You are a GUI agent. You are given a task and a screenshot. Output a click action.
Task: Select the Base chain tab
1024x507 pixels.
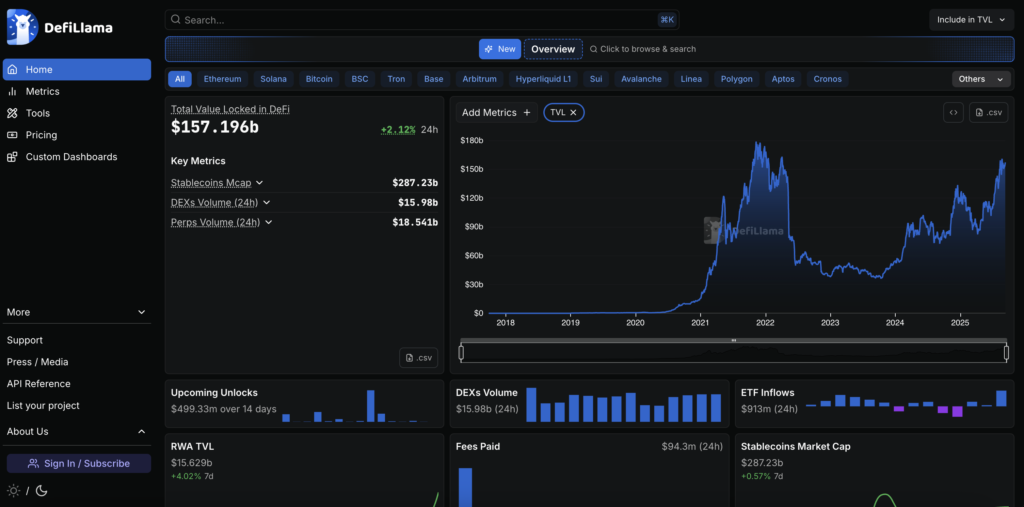point(434,79)
